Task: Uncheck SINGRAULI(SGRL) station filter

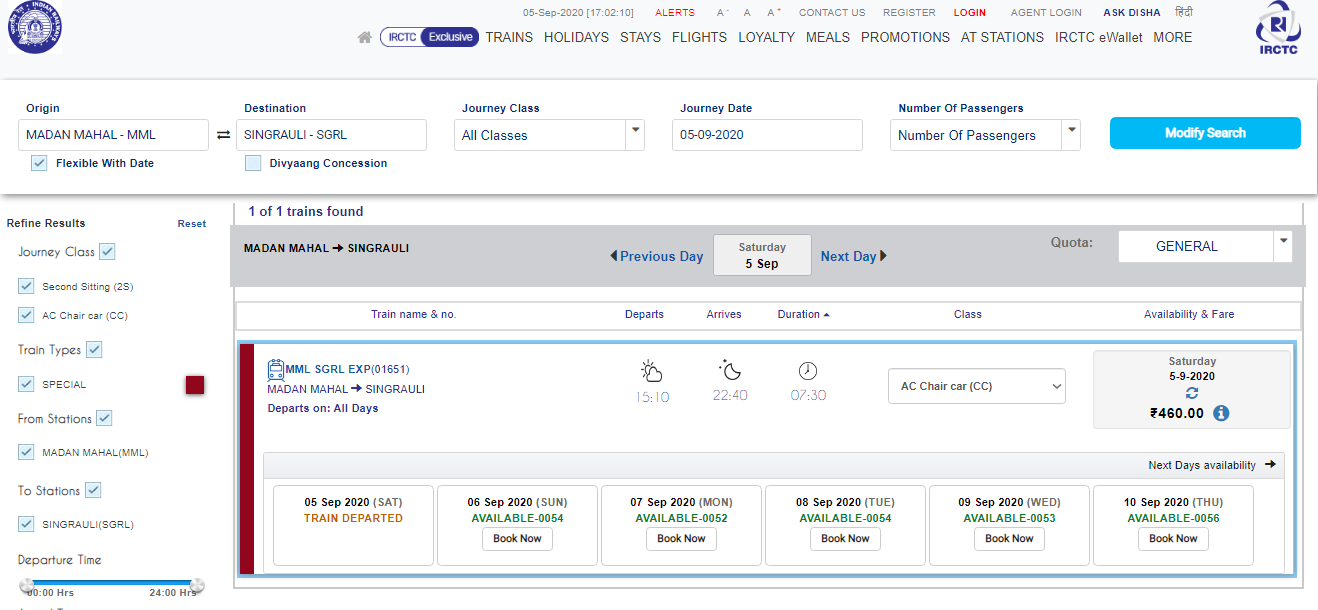Action: (x=26, y=524)
